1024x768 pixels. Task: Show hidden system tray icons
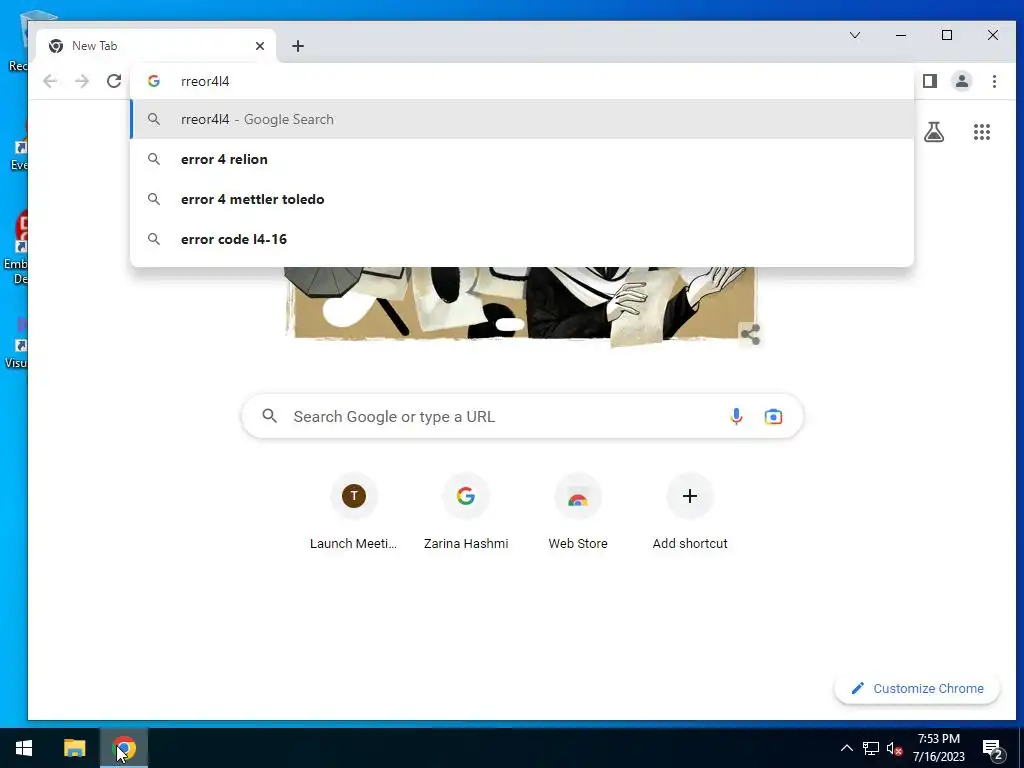[x=846, y=748]
